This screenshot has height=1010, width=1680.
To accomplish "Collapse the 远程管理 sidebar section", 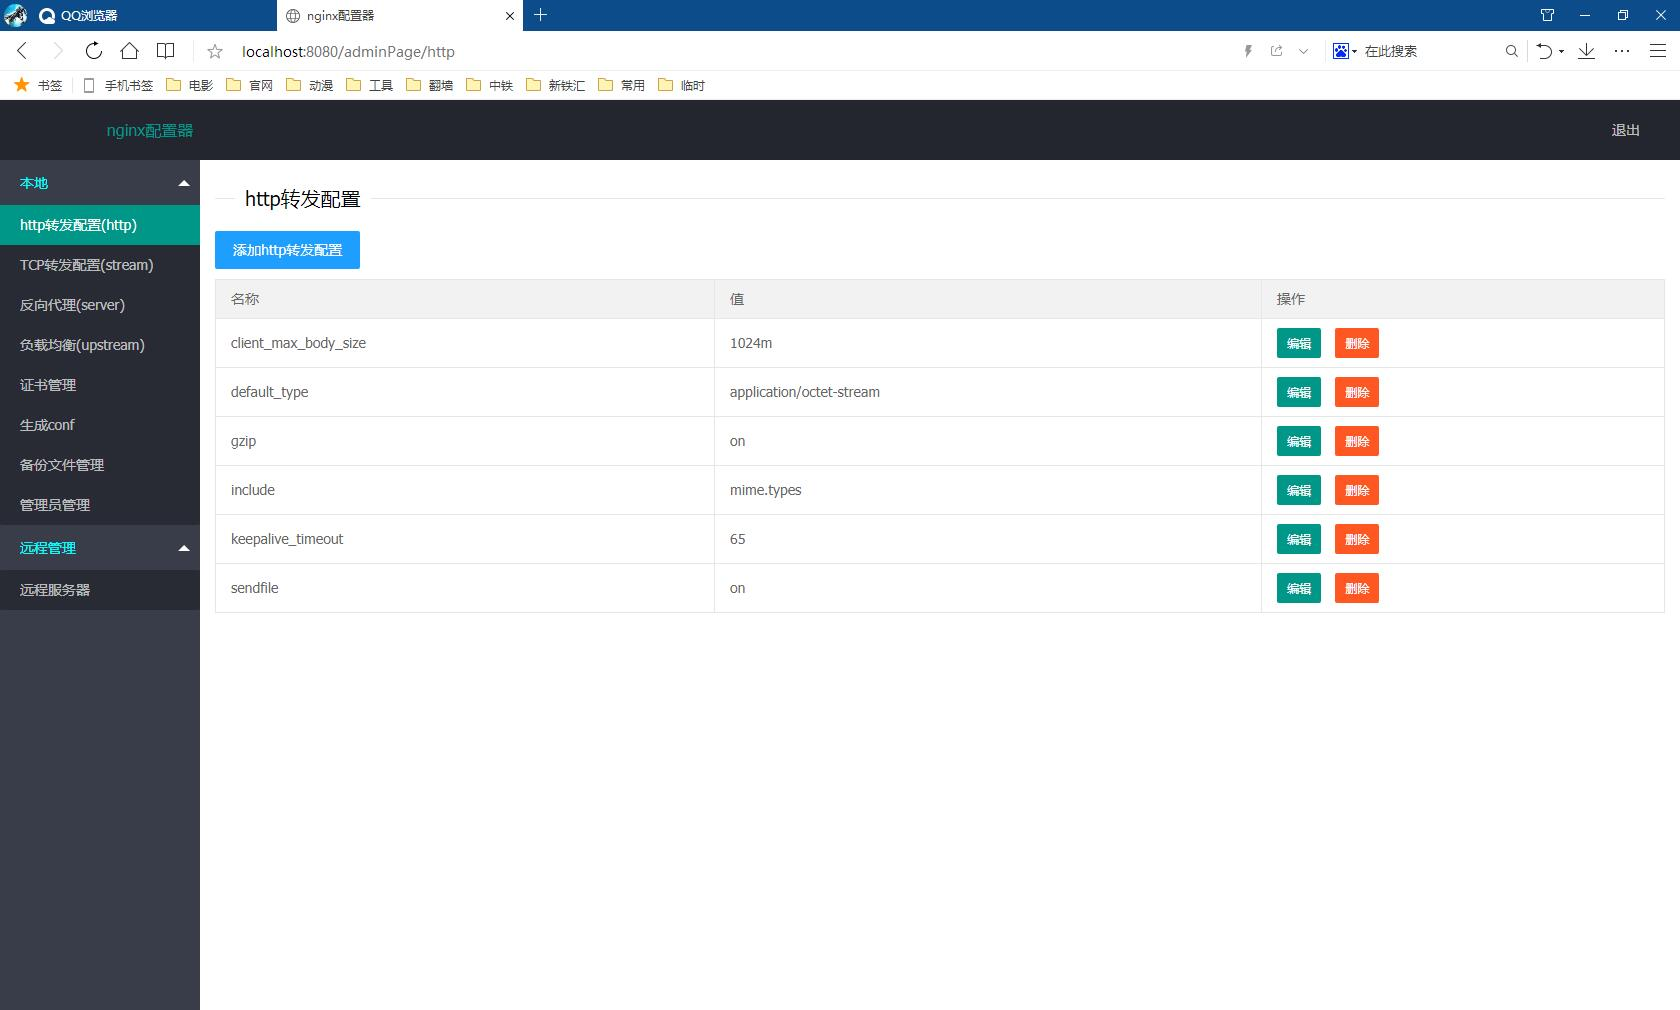I will [x=100, y=548].
